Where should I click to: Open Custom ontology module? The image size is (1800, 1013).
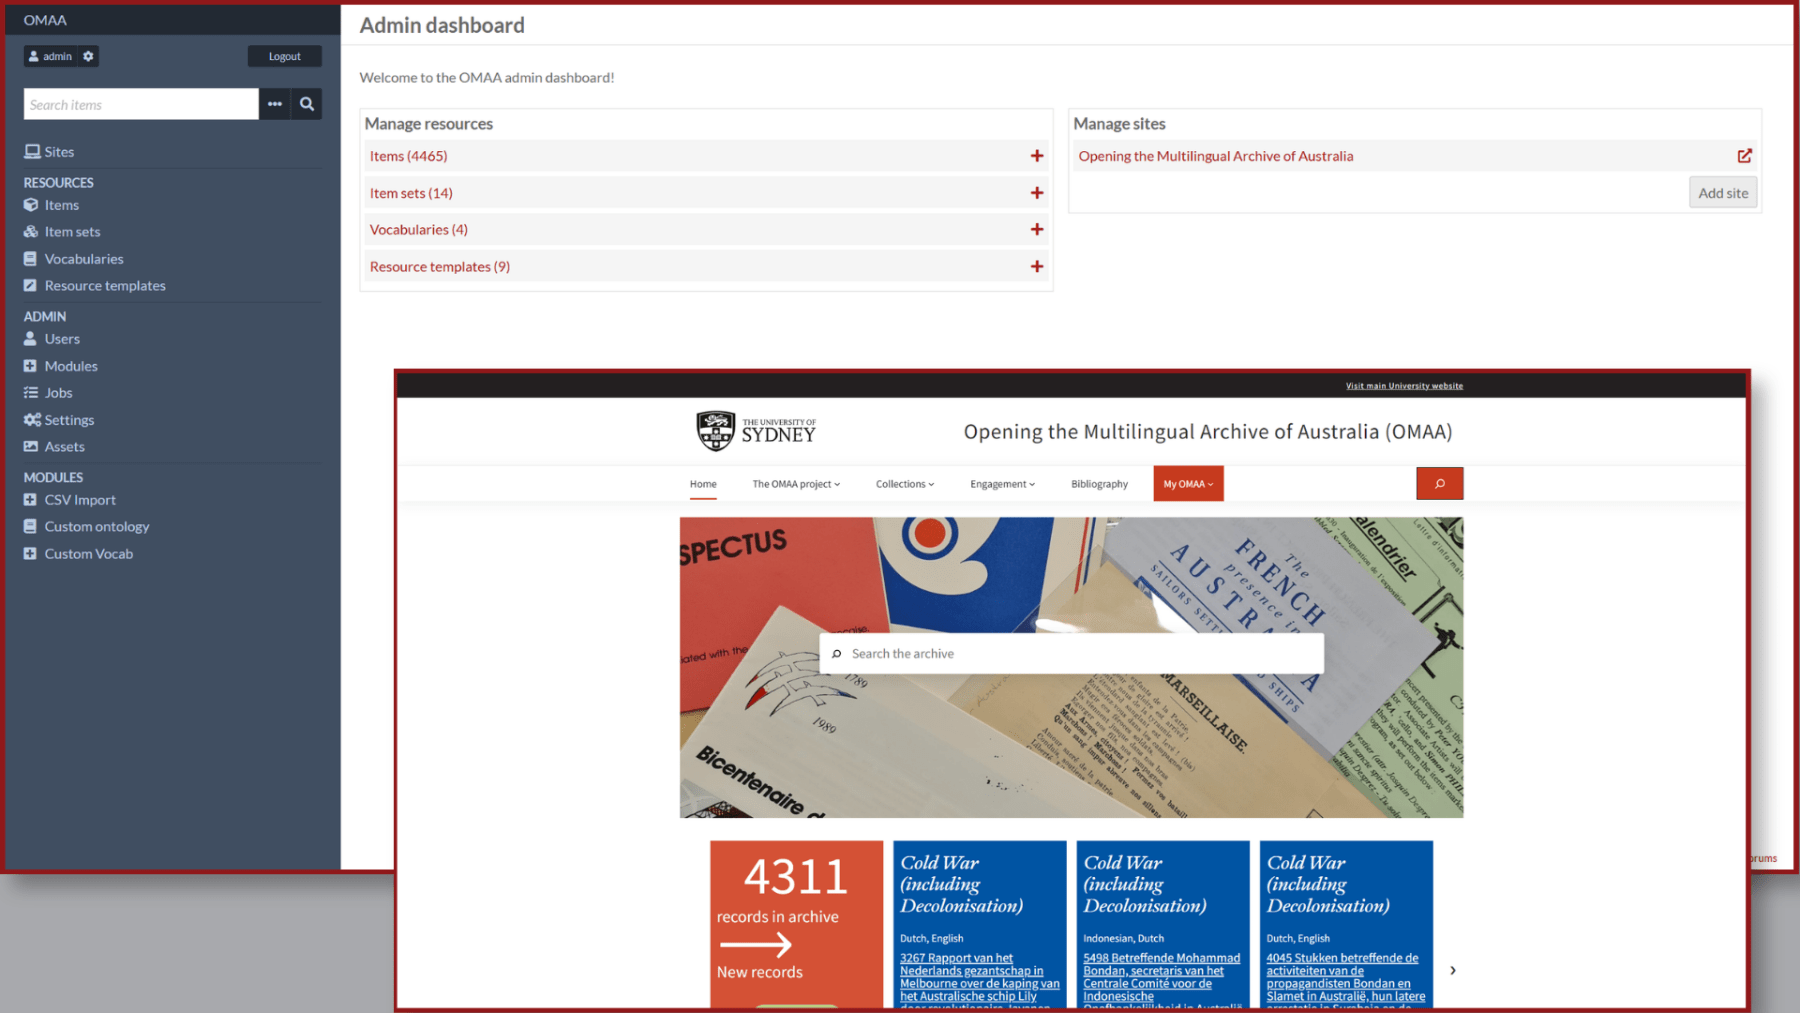tap(97, 527)
